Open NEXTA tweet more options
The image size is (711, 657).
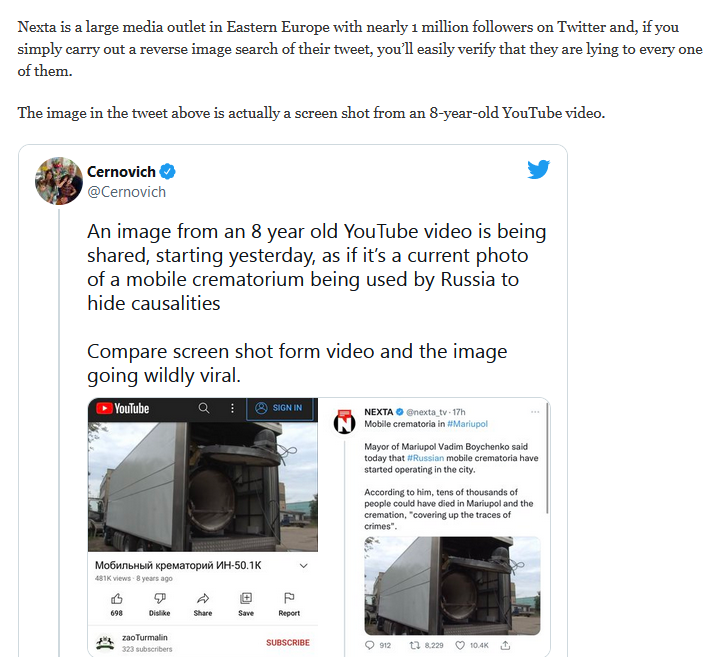pyautogui.click(x=535, y=412)
